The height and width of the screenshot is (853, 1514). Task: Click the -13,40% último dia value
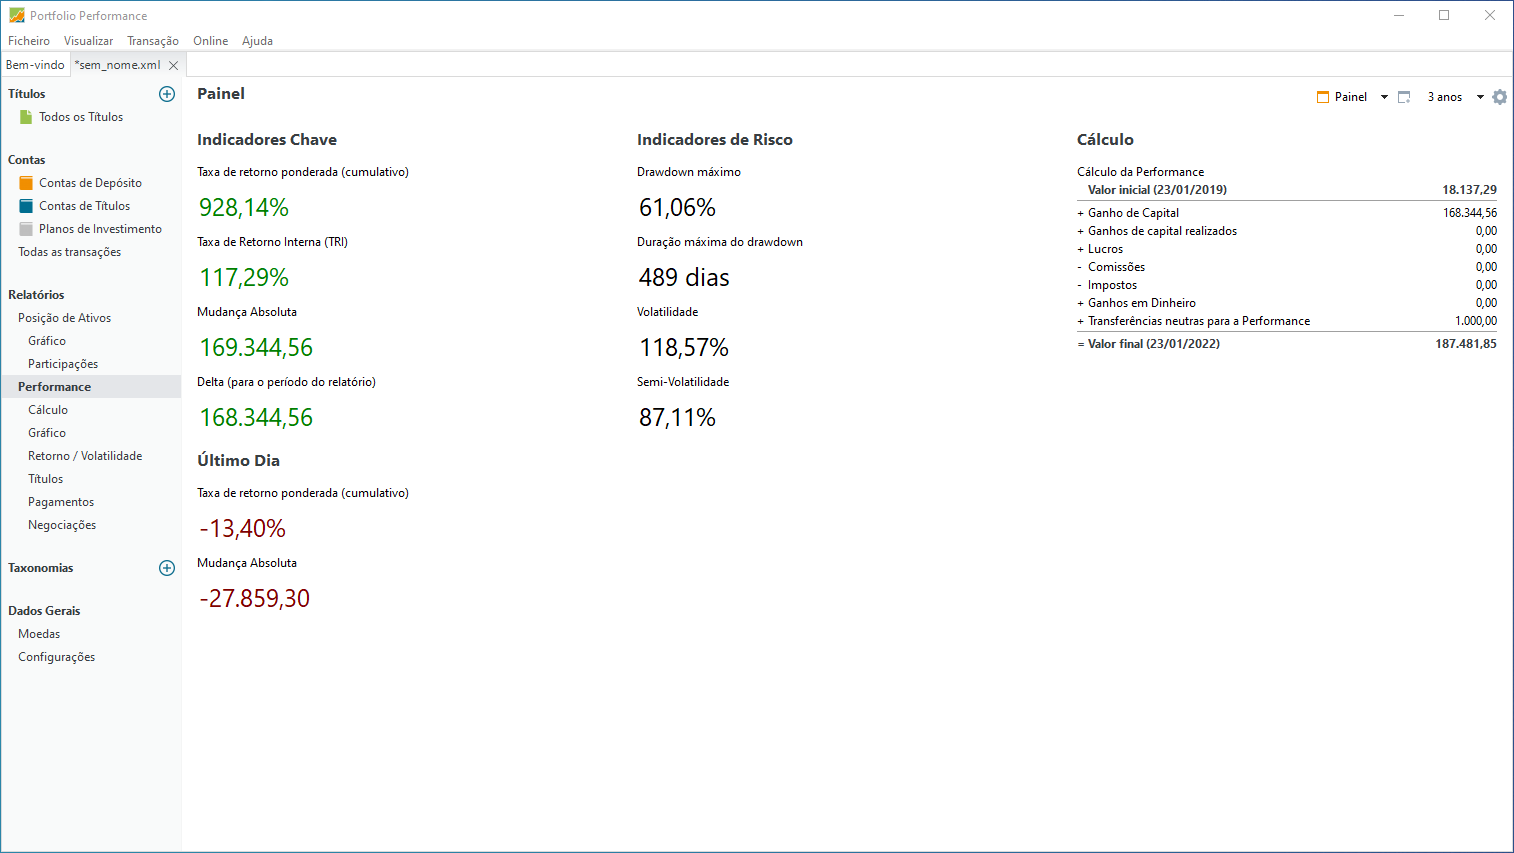[x=243, y=528]
